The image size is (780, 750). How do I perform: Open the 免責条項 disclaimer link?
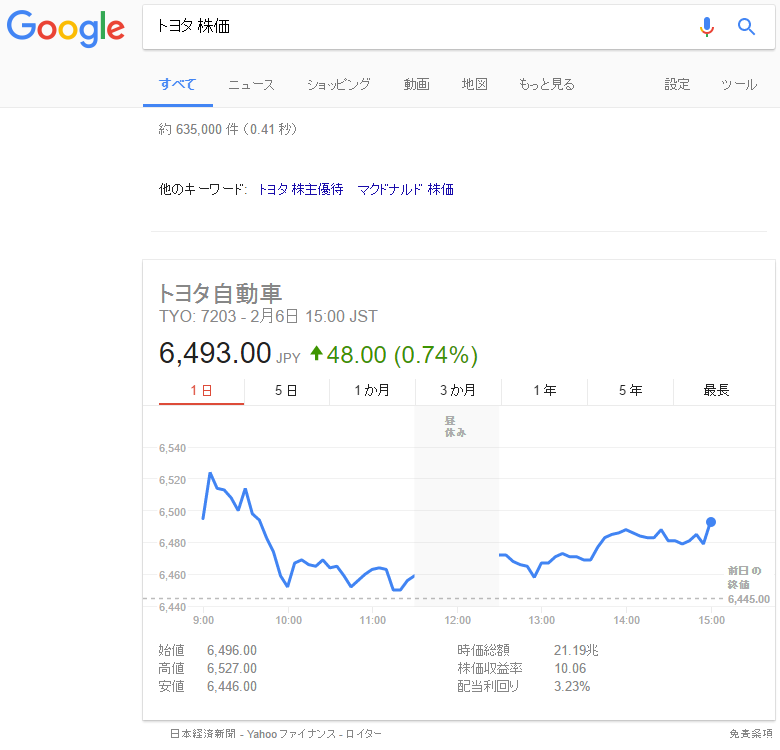click(x=751, y=734)
